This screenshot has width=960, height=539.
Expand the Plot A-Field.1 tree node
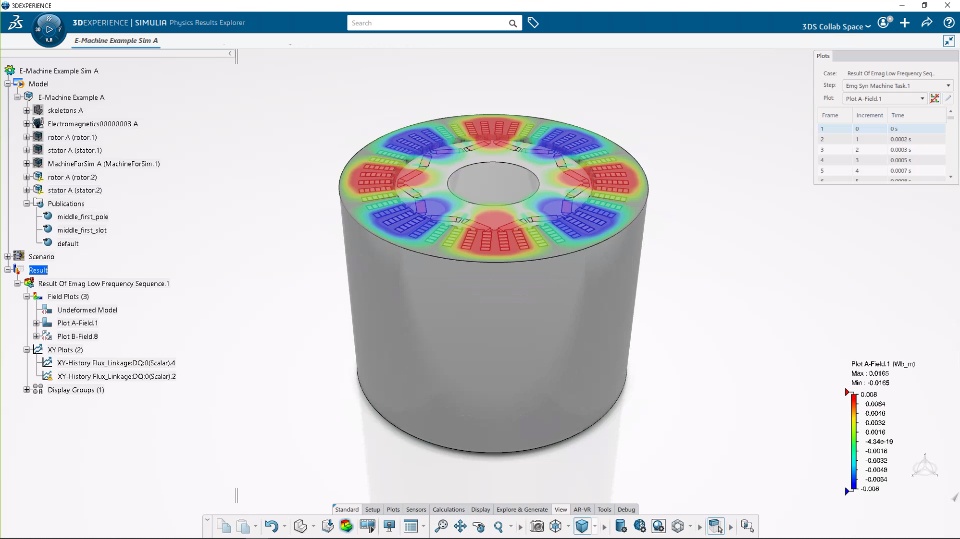36,323
